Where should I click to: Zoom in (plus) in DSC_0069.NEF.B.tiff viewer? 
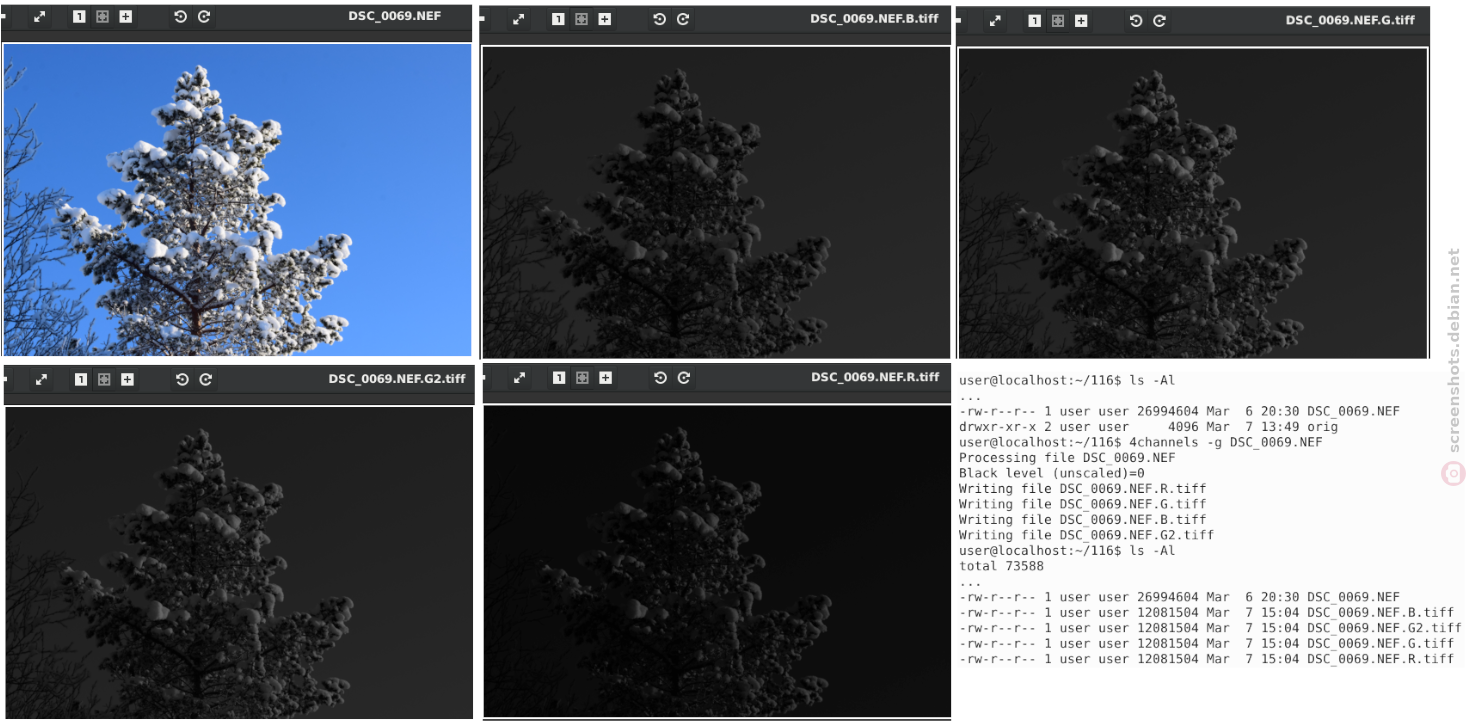(604, 19)
